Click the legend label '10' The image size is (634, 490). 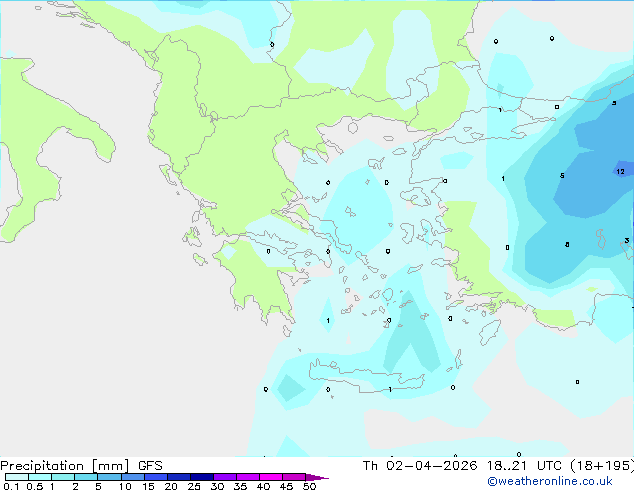coord(125,486)
